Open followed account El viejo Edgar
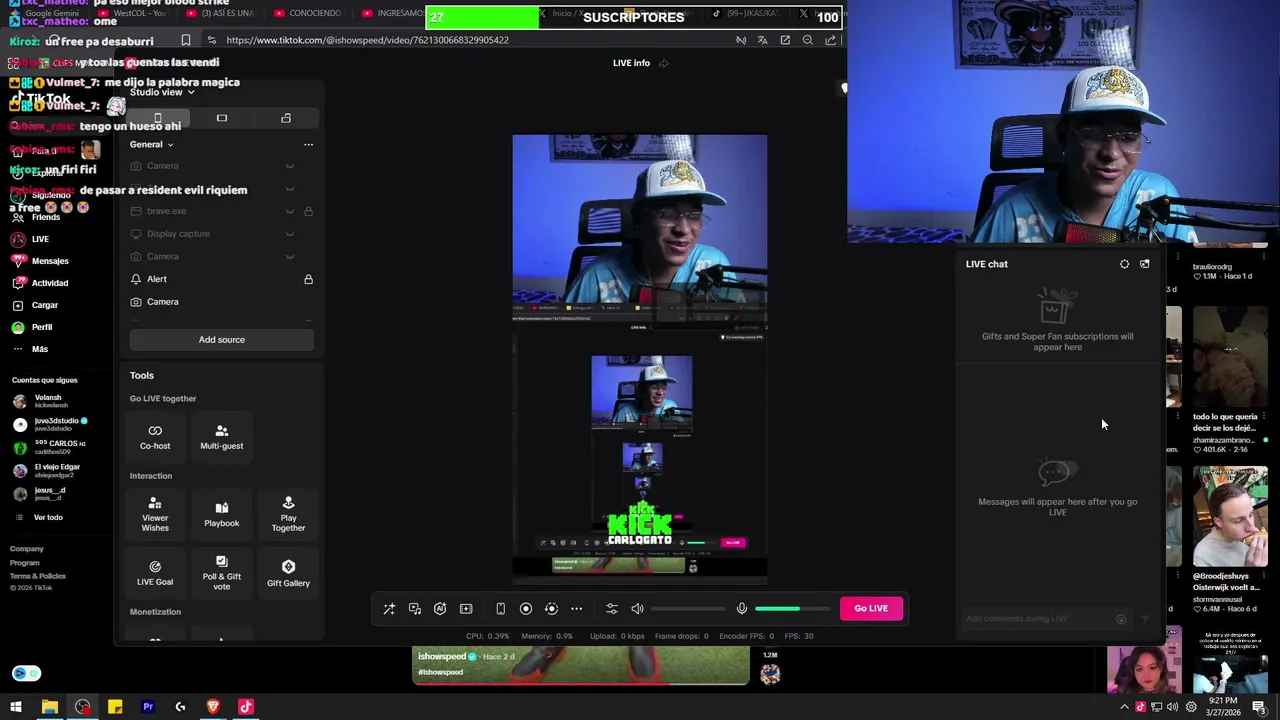The image size is (1280, 720). (46, 470)
